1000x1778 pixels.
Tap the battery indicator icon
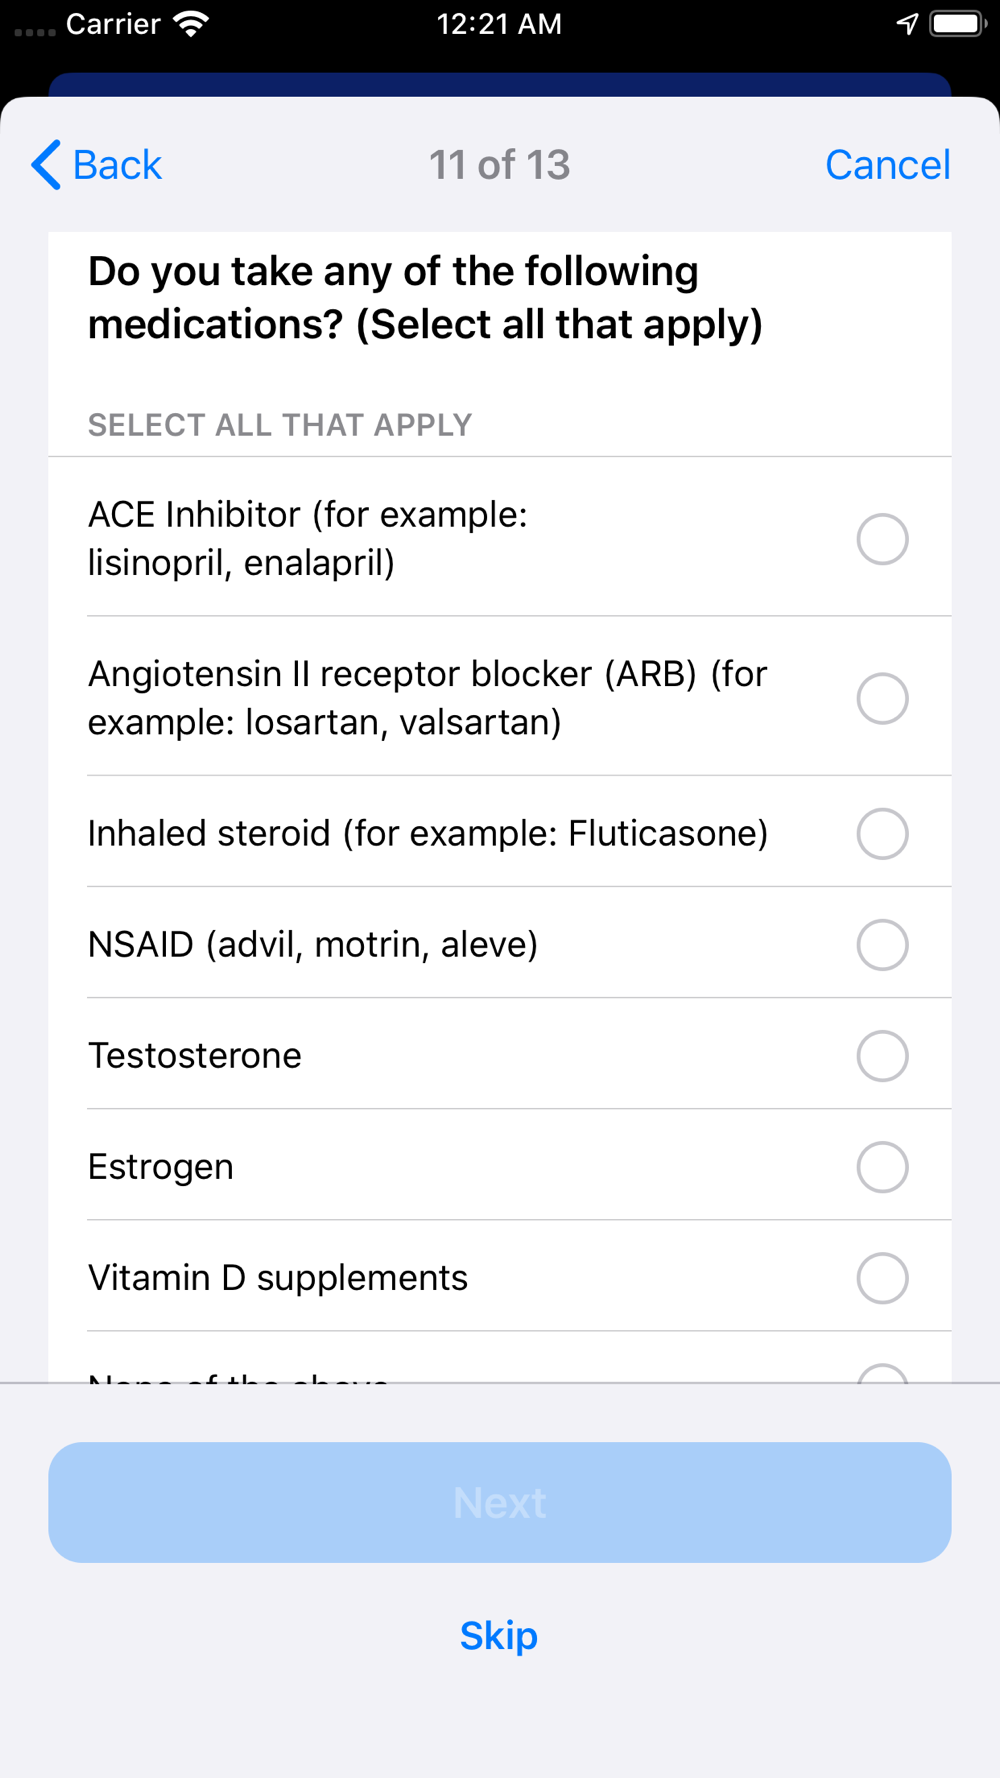click(957, 24)
